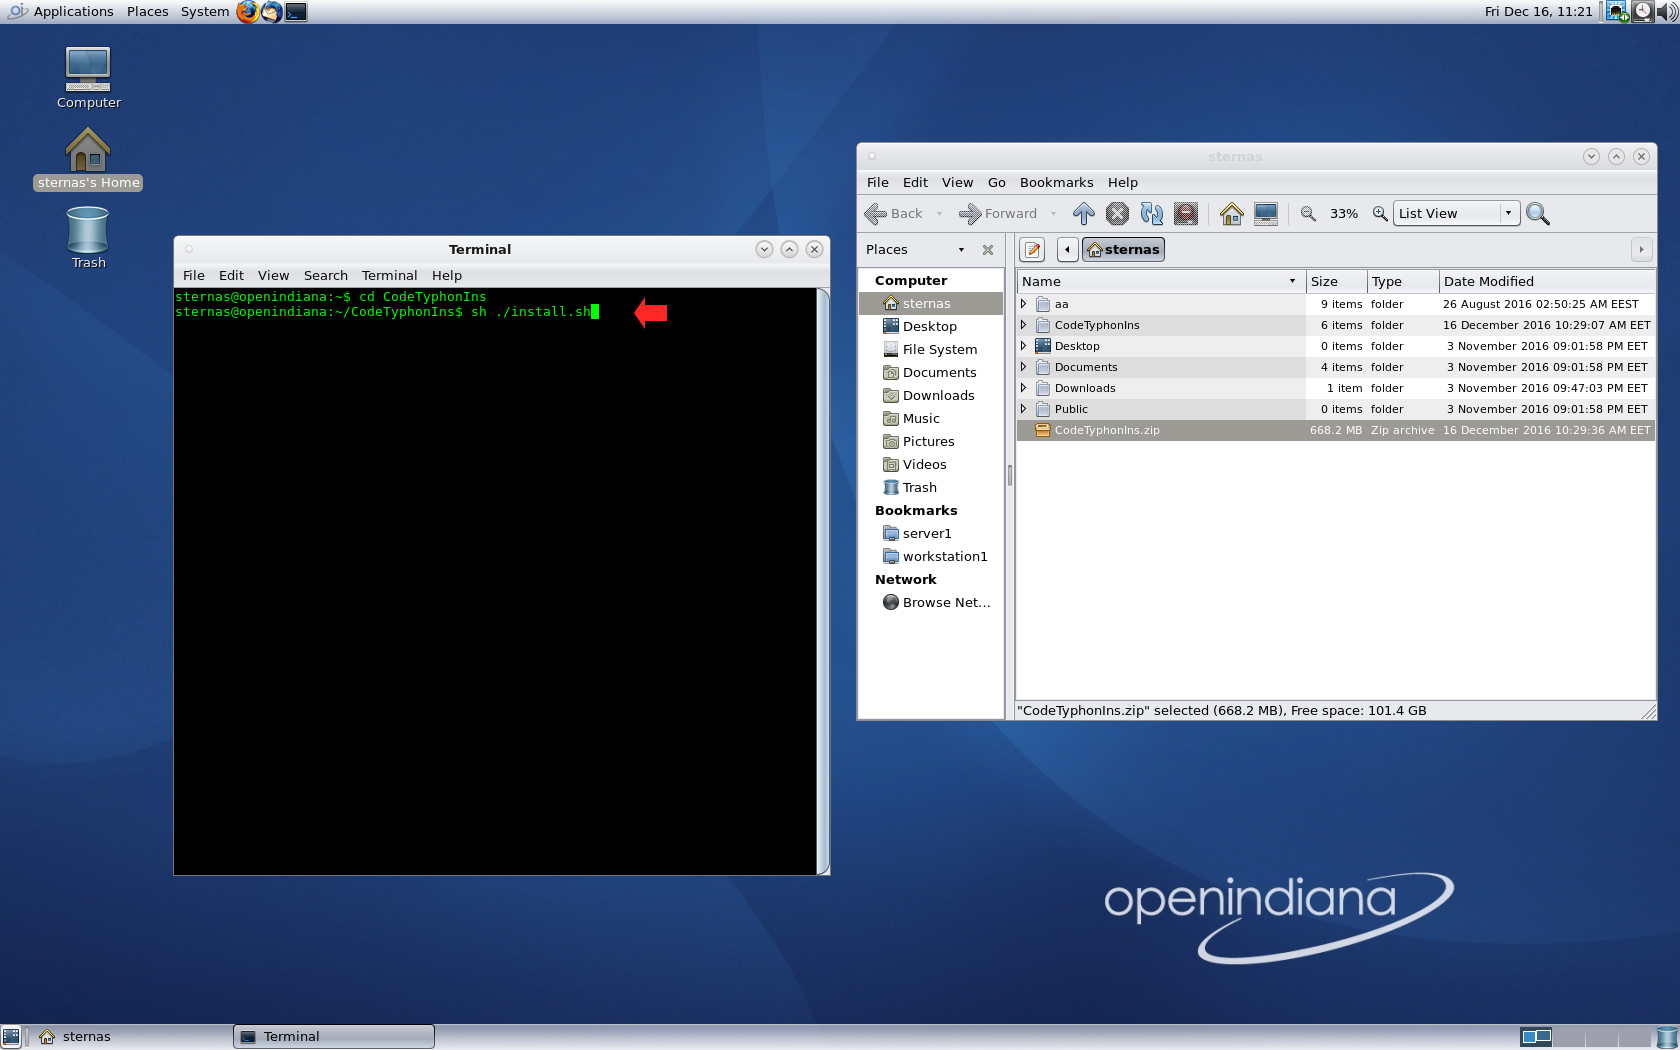
Task: Close the Places side pane
Action: [x=988, y=250]
